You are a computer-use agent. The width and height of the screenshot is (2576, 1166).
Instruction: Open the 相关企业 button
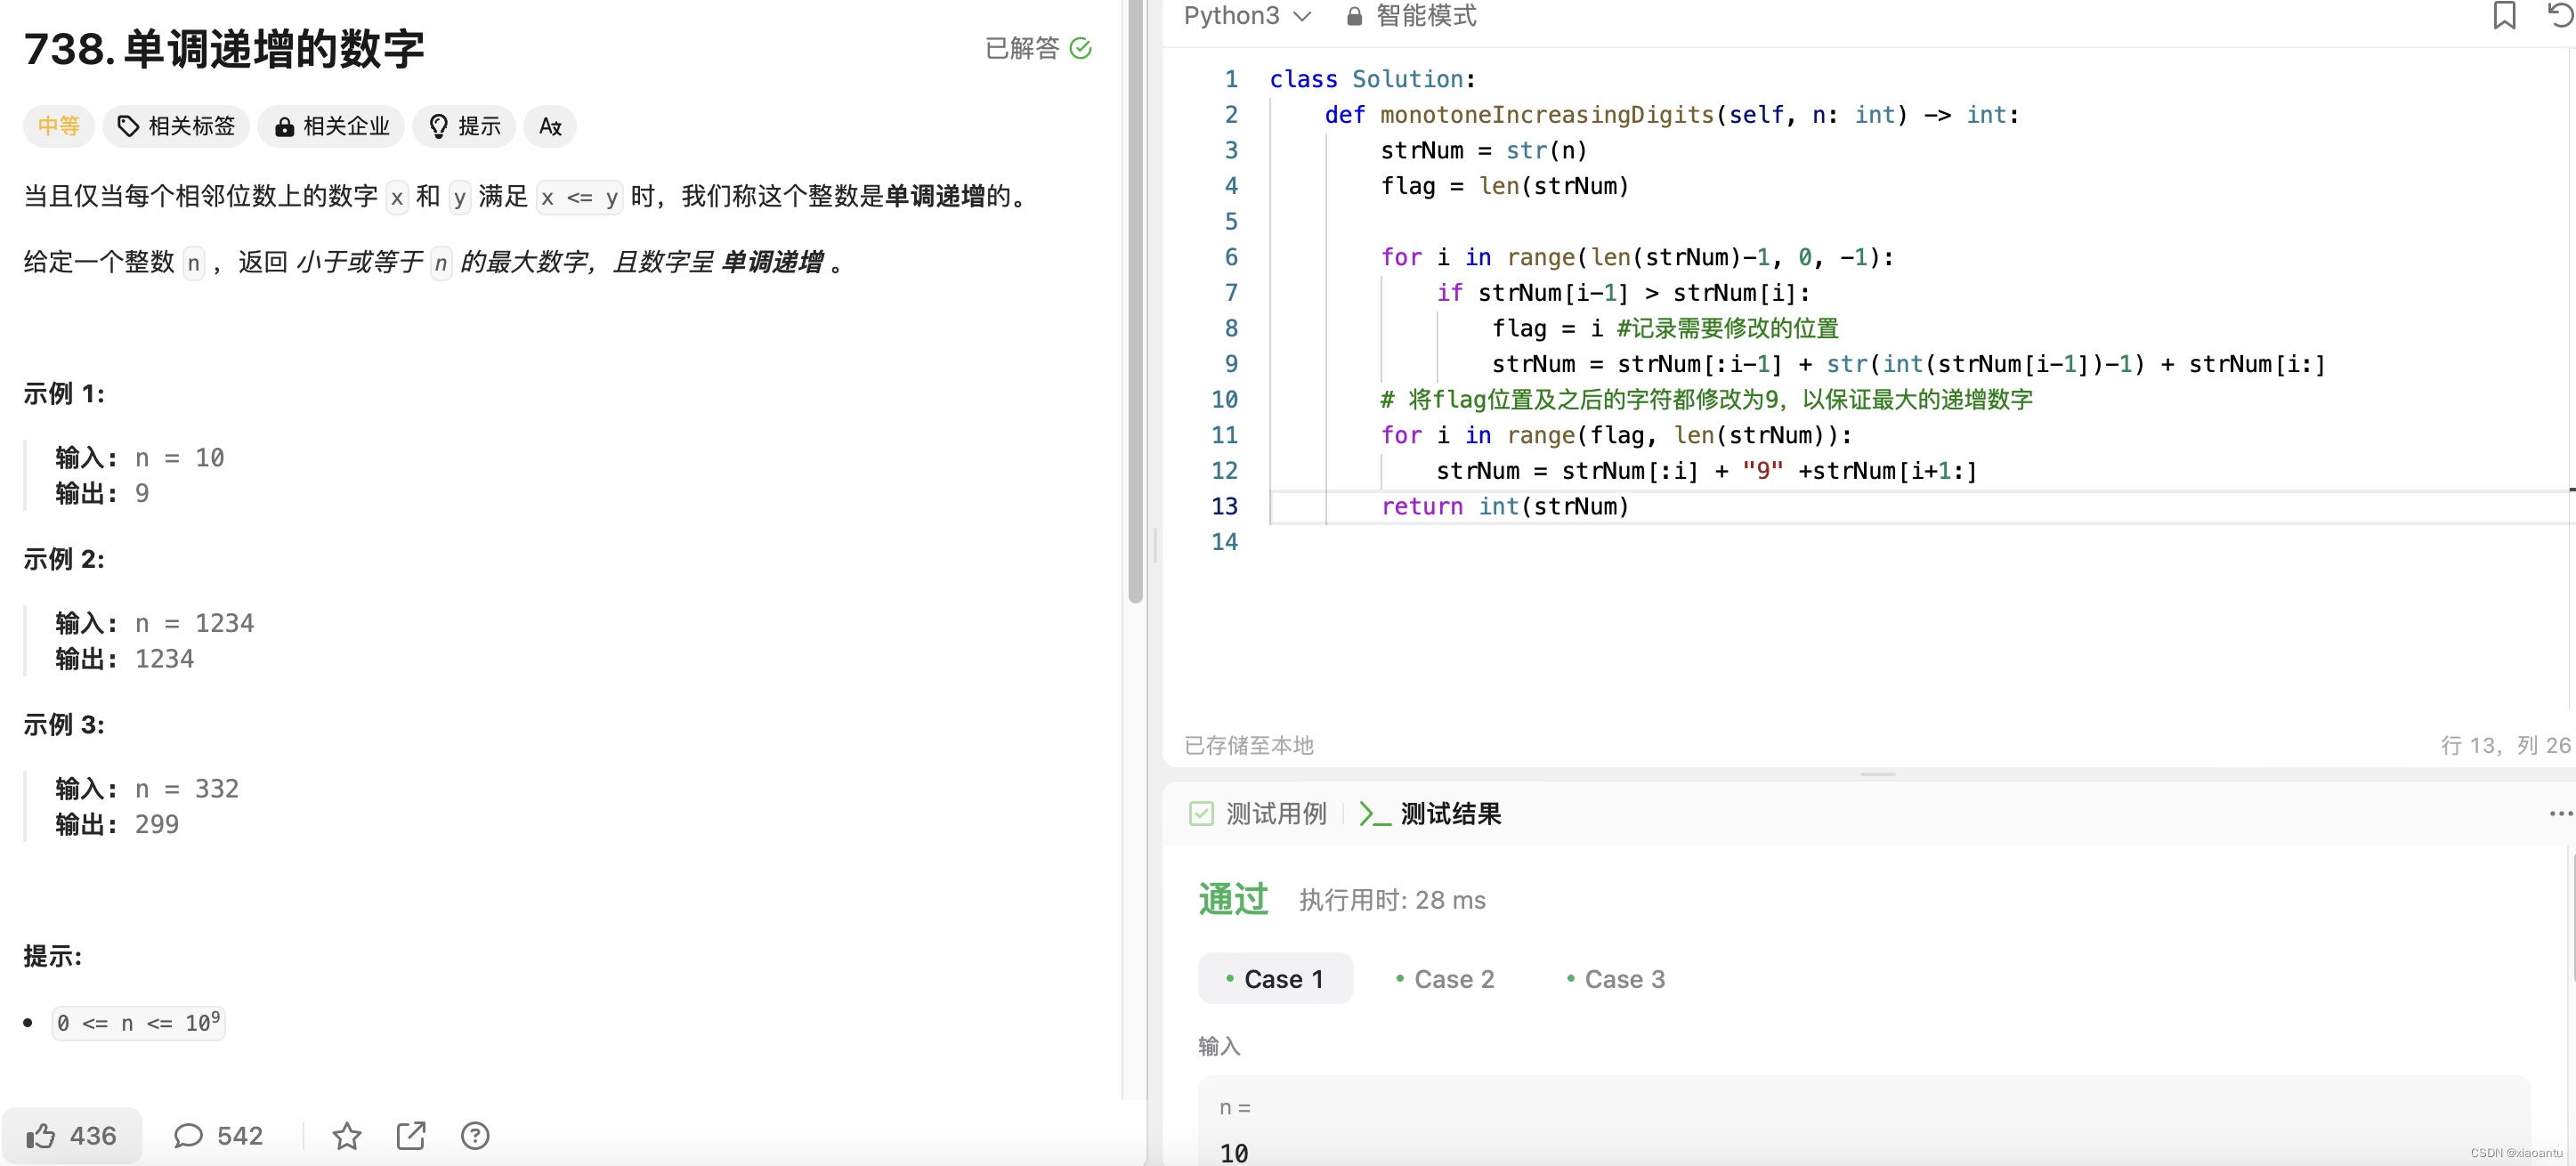[x=331, y=126]
